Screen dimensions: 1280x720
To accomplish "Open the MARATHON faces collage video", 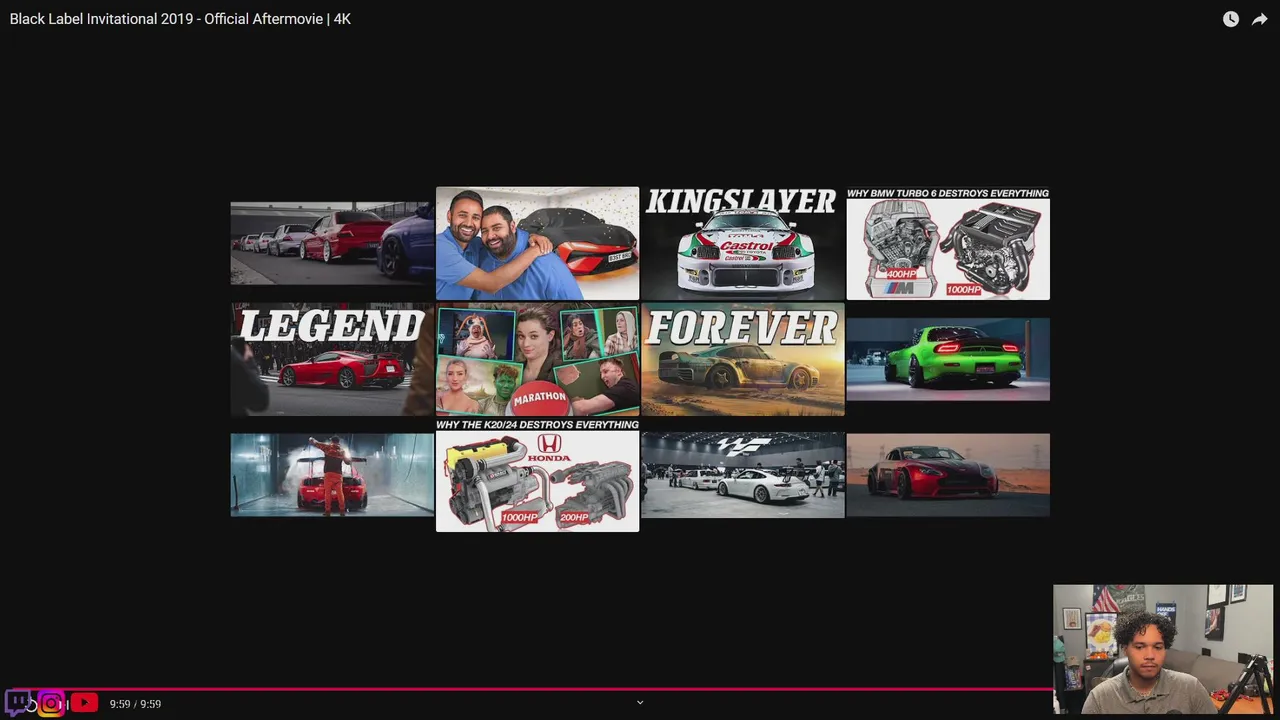I will (x=537, y=359).
